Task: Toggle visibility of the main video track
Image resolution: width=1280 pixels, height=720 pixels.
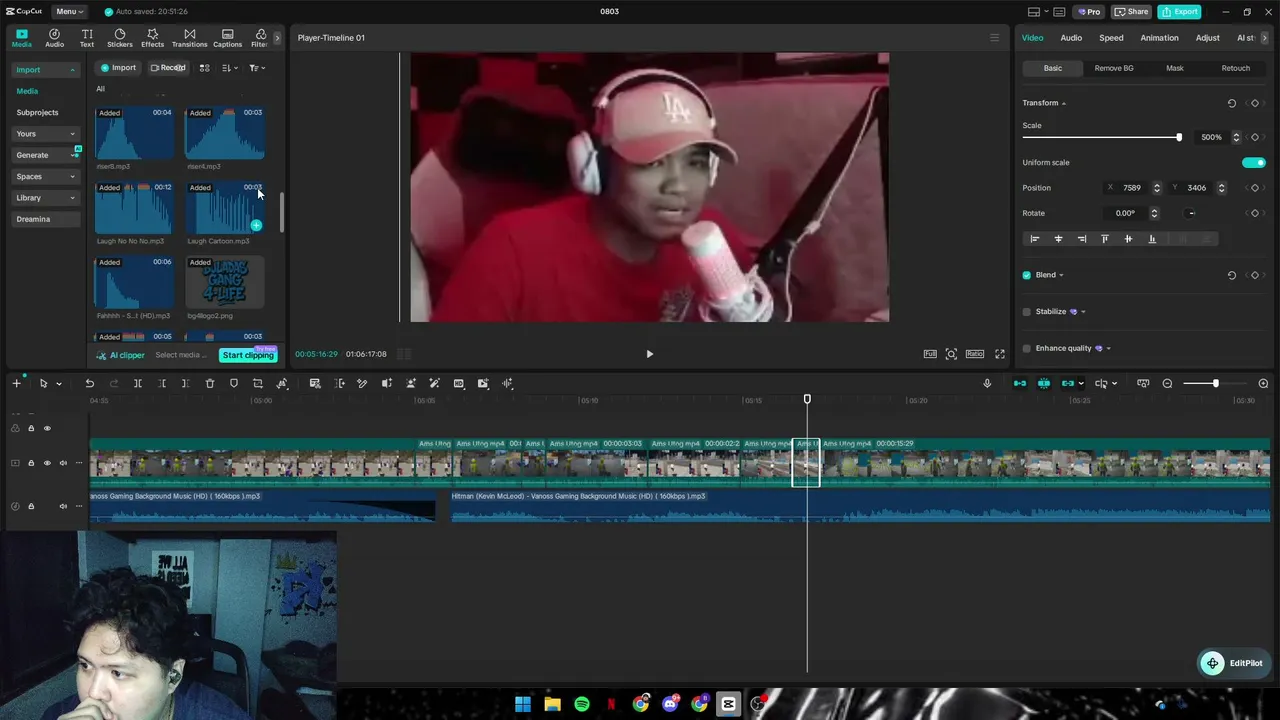Action: [x=47, y=463]
